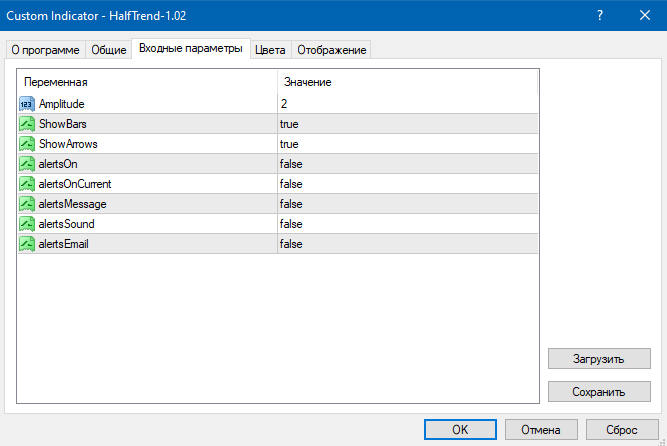Select the alertsOn variable name
The width and height of the screenshot is (667, 446).
[x=58, y=164]
